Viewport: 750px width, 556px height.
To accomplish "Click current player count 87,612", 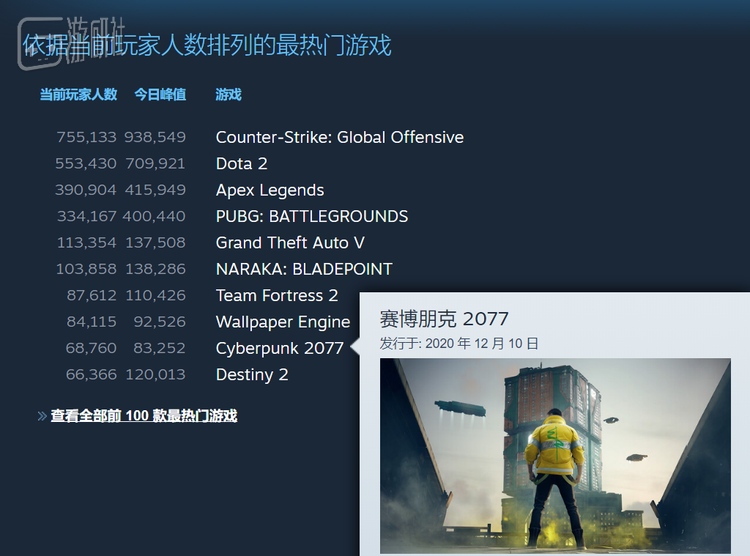I will coord(91,295).
